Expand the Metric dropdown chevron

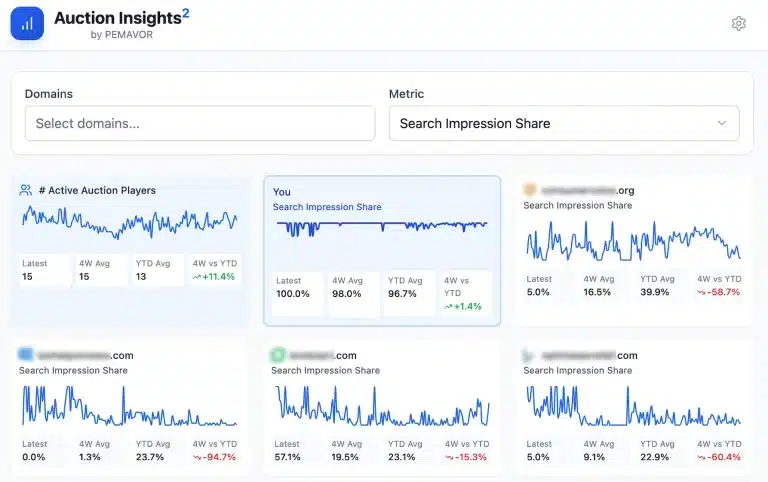722,123
